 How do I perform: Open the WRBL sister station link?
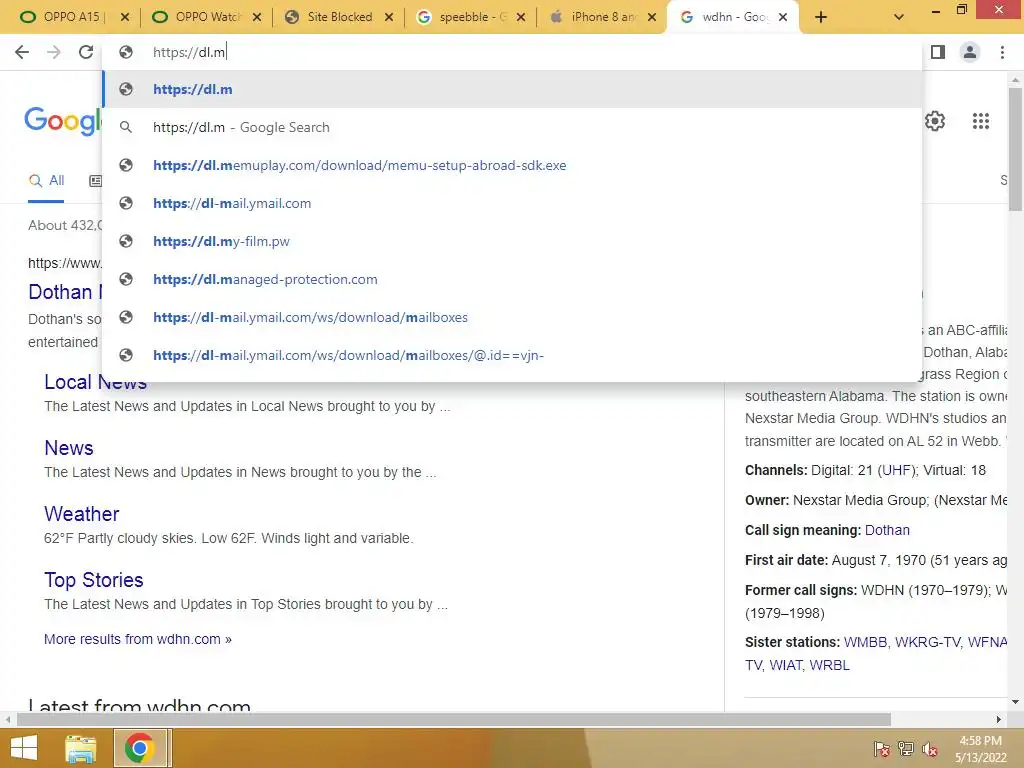(x=829, y=665)
